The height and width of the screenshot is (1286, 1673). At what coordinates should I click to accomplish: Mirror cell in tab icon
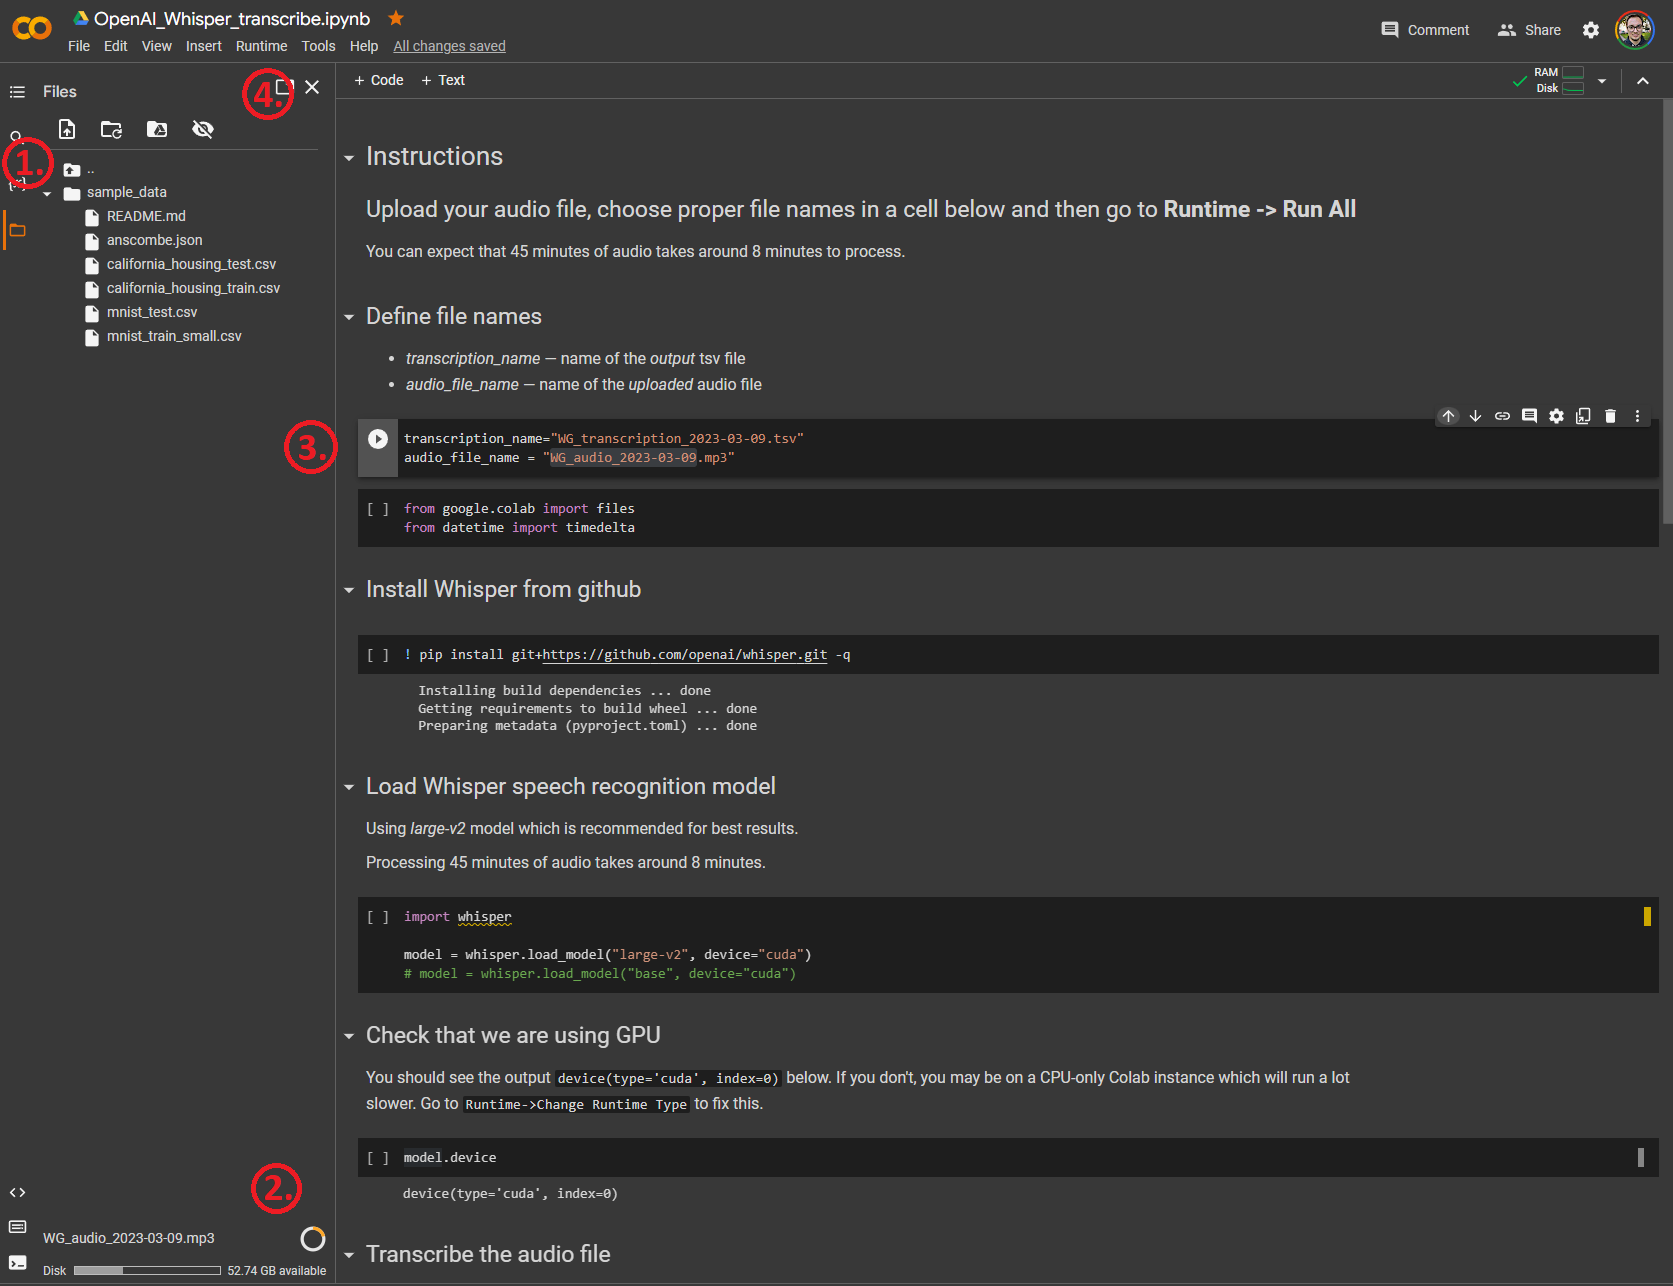(x=1583, y=416)
